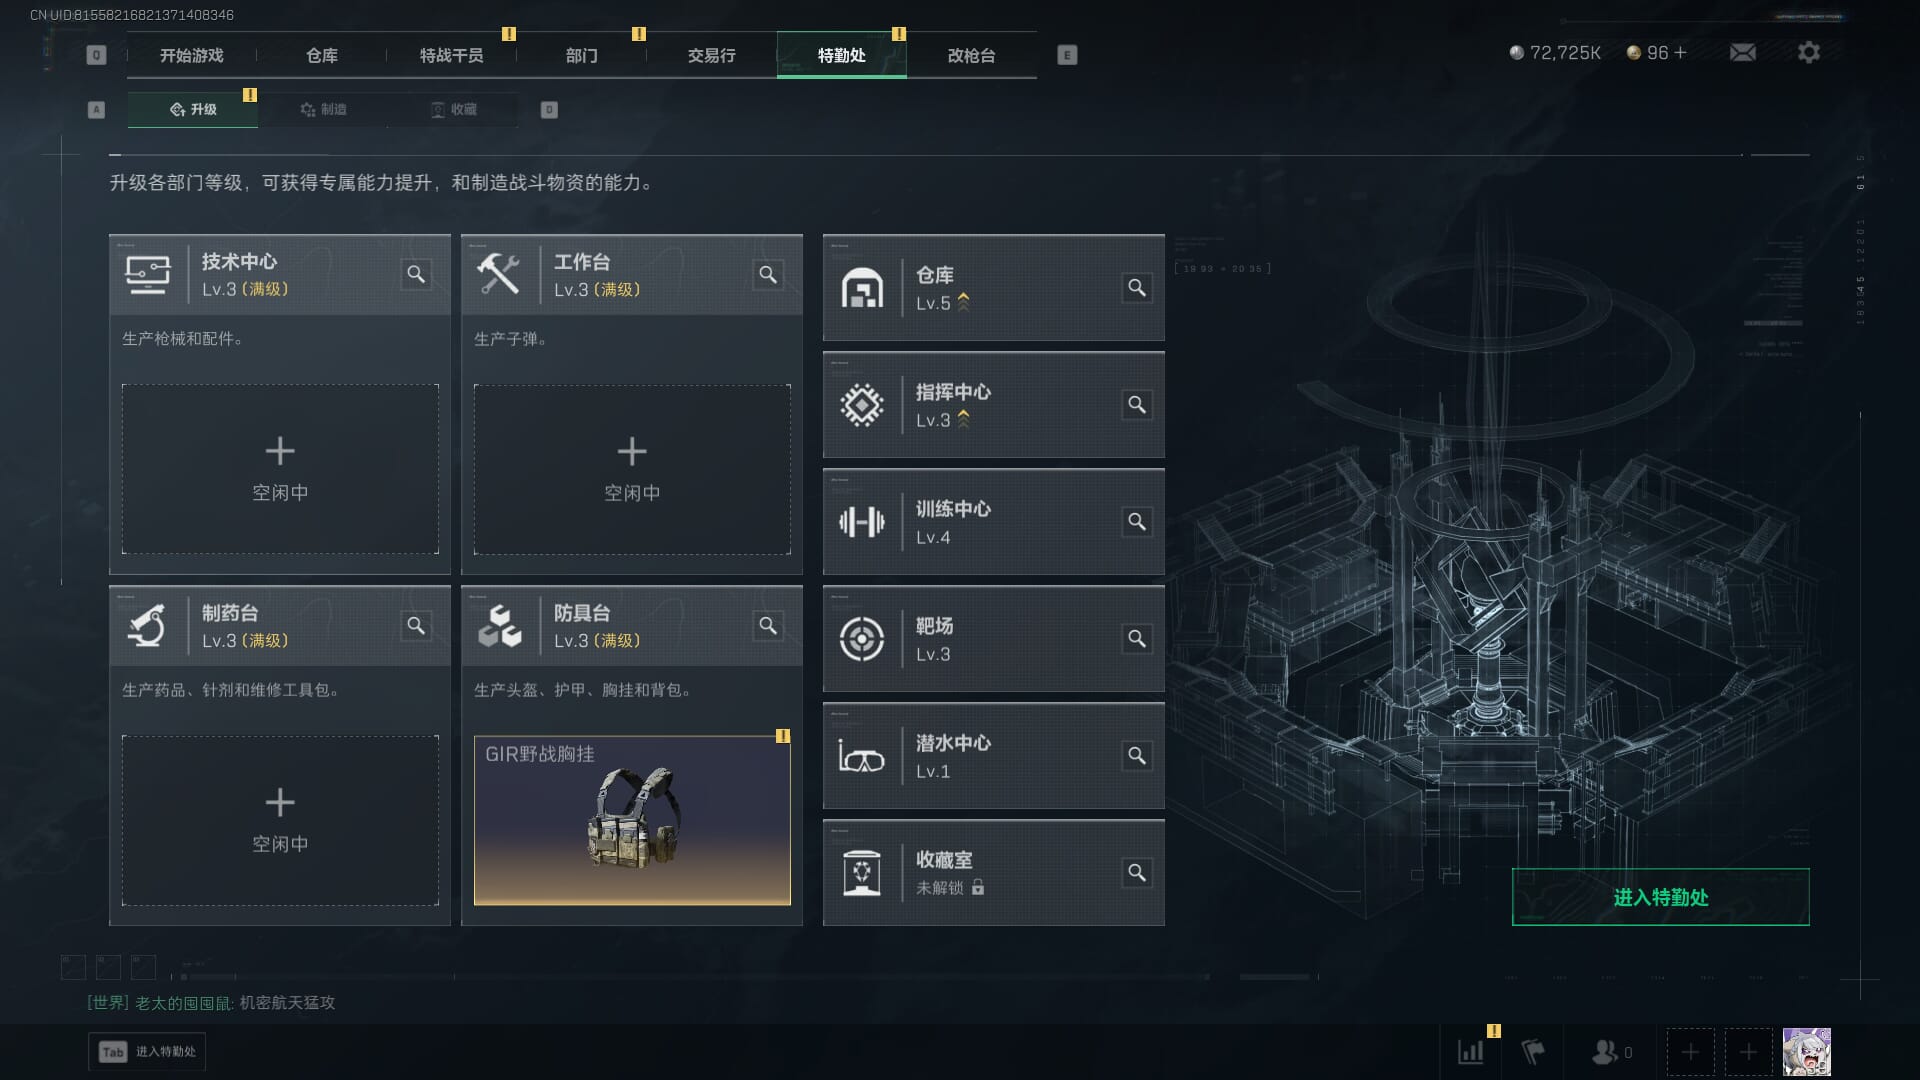Switch to the 交易行 tab
This screenshot has height=1080, width=1920.
point(711,55)
